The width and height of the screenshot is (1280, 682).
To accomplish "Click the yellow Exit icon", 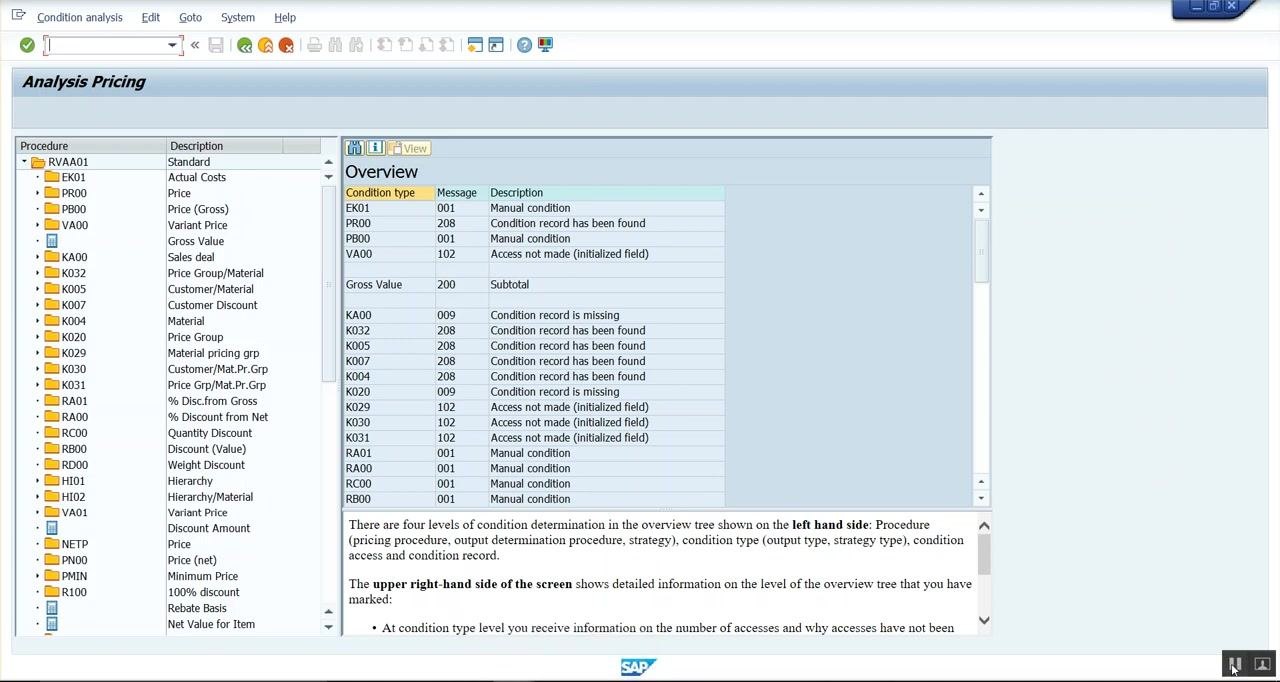I will pos(265,45).
